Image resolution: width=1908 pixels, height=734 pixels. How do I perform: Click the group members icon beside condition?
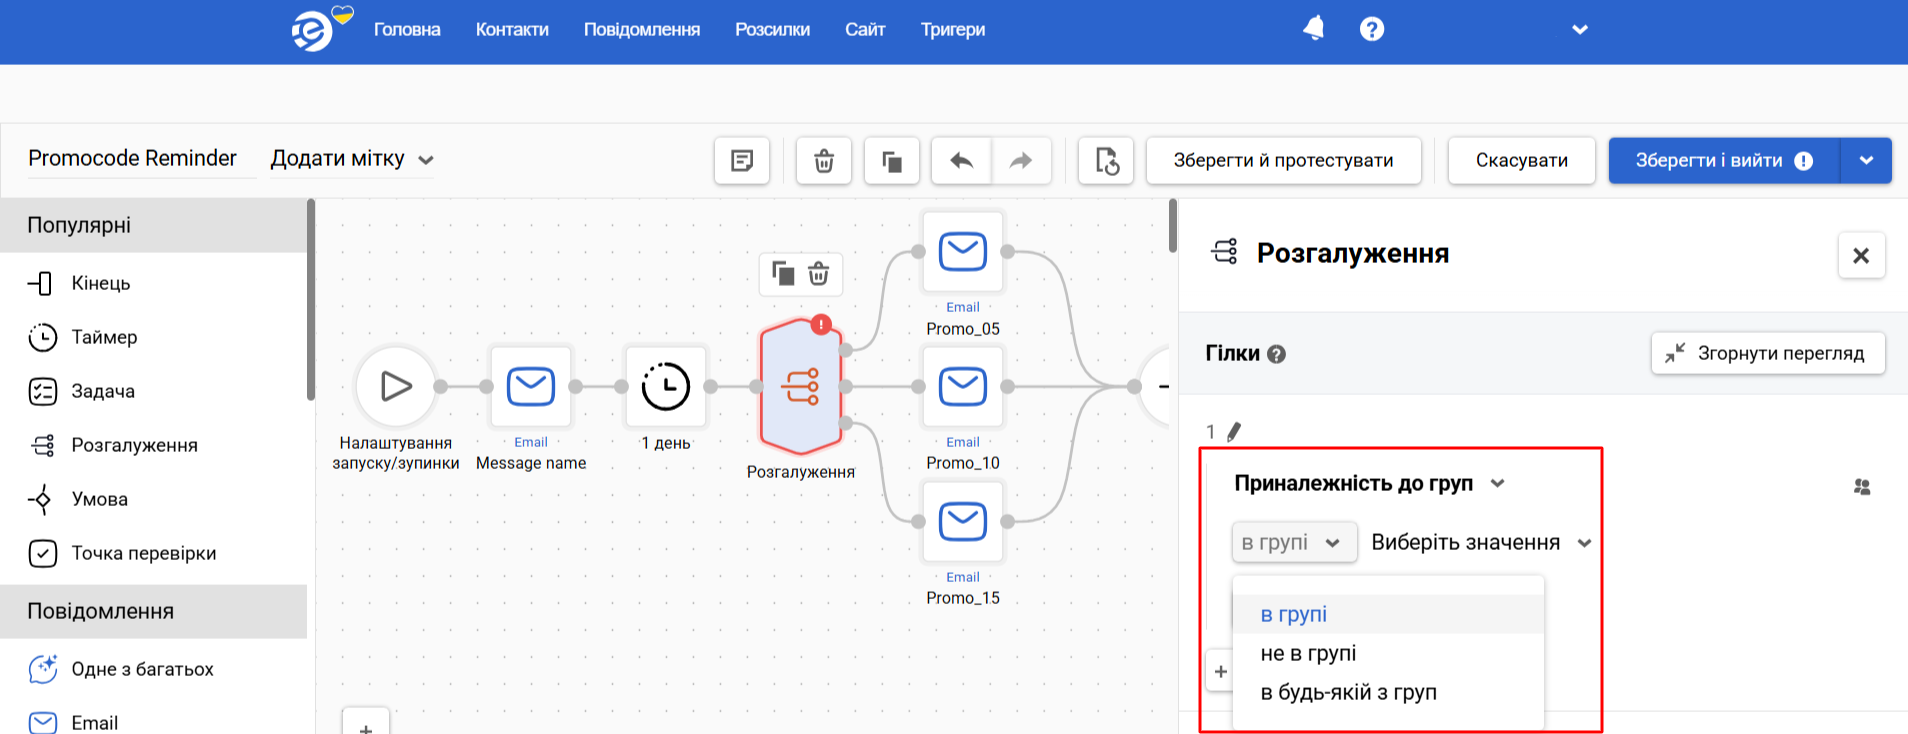coord(1862,487)
